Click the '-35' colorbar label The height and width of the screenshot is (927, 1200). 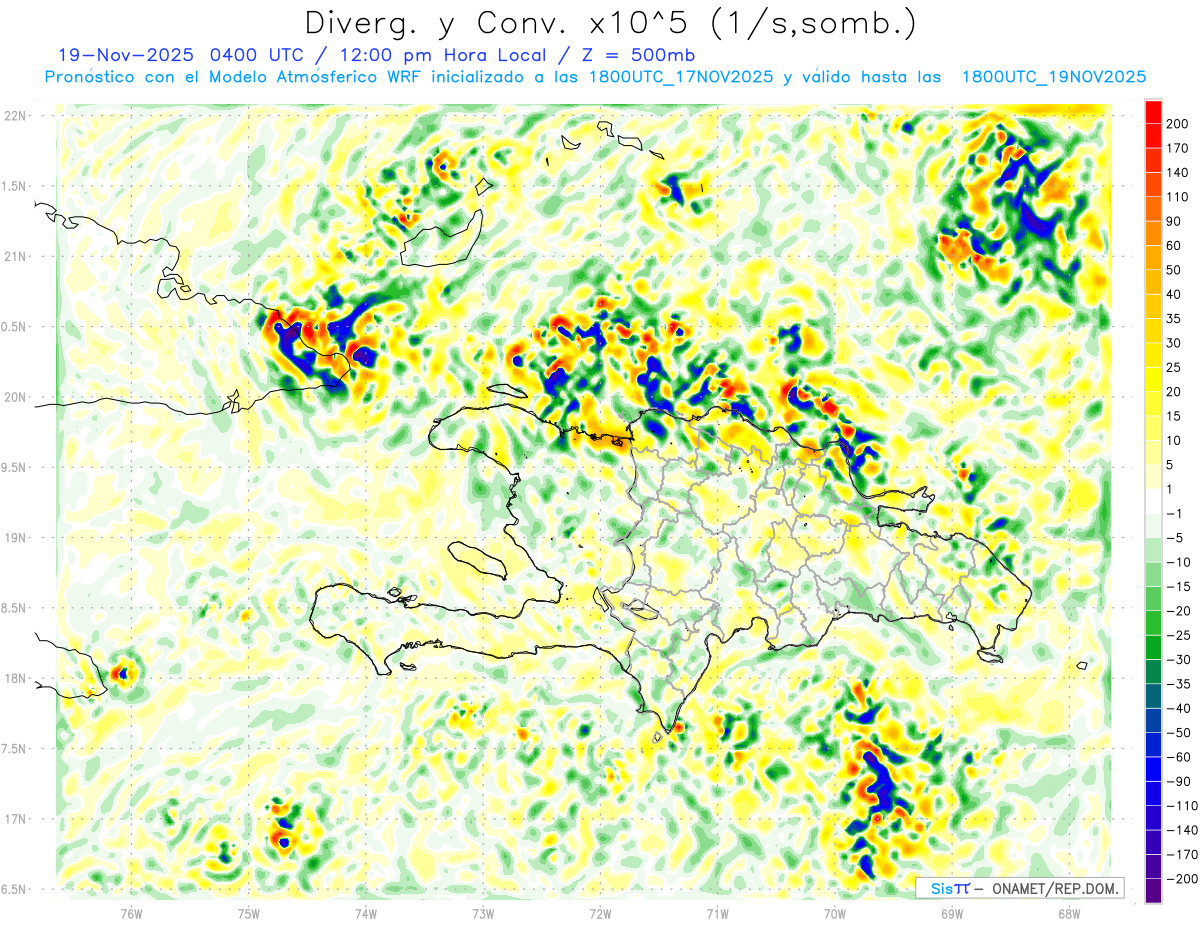tap(1177, 683)
